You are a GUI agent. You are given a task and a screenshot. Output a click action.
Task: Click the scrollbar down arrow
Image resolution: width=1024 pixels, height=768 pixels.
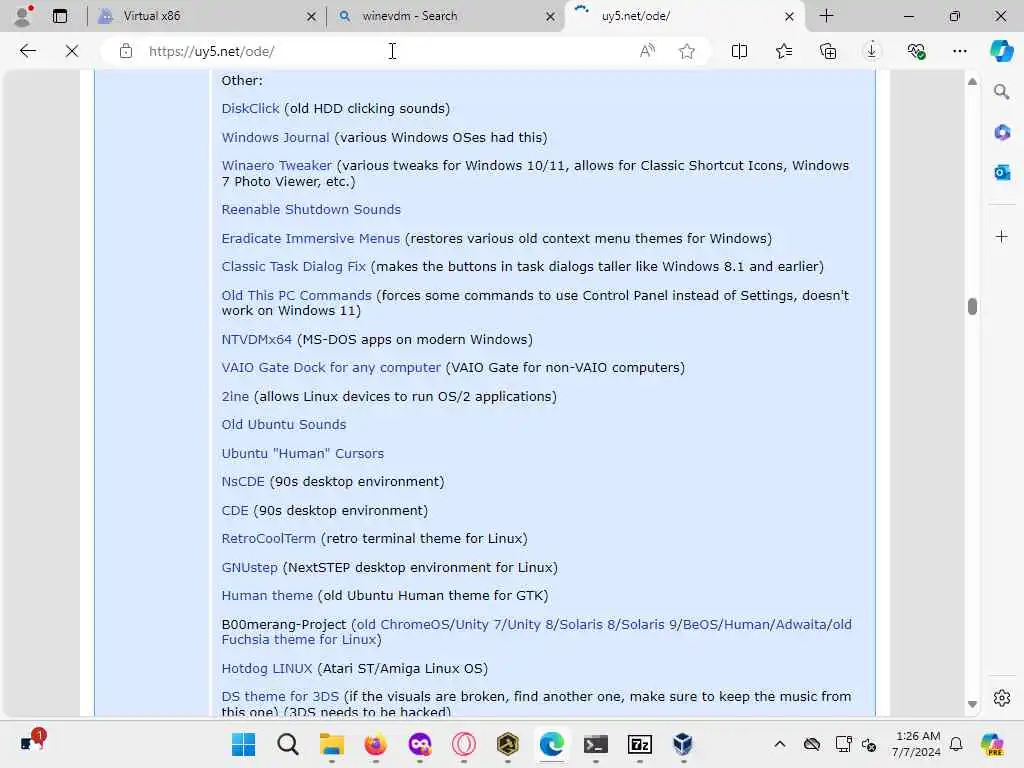click(x=972, y=704)
